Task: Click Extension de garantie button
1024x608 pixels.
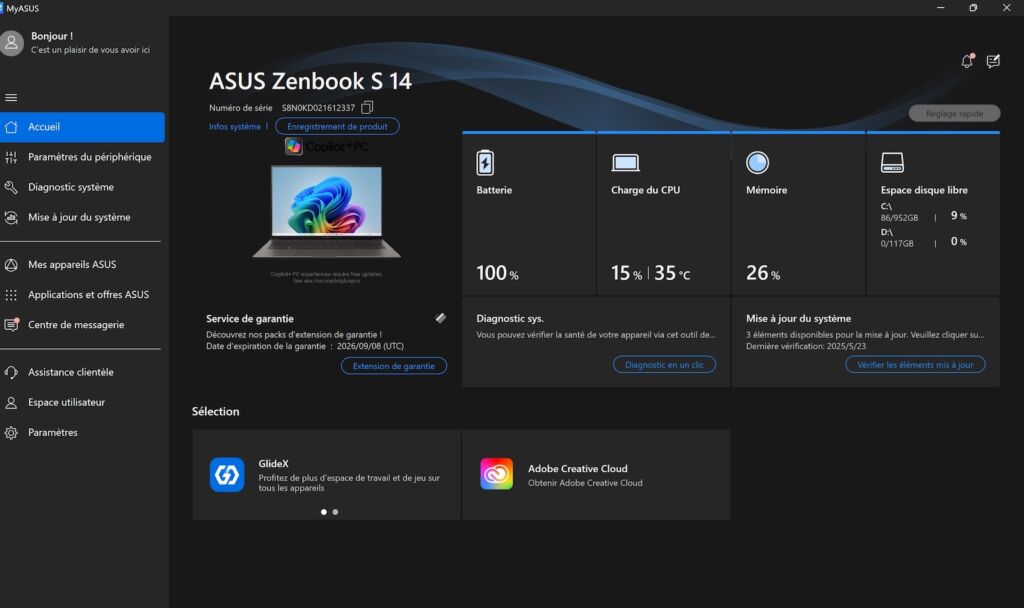Action: tap(393, 366)
